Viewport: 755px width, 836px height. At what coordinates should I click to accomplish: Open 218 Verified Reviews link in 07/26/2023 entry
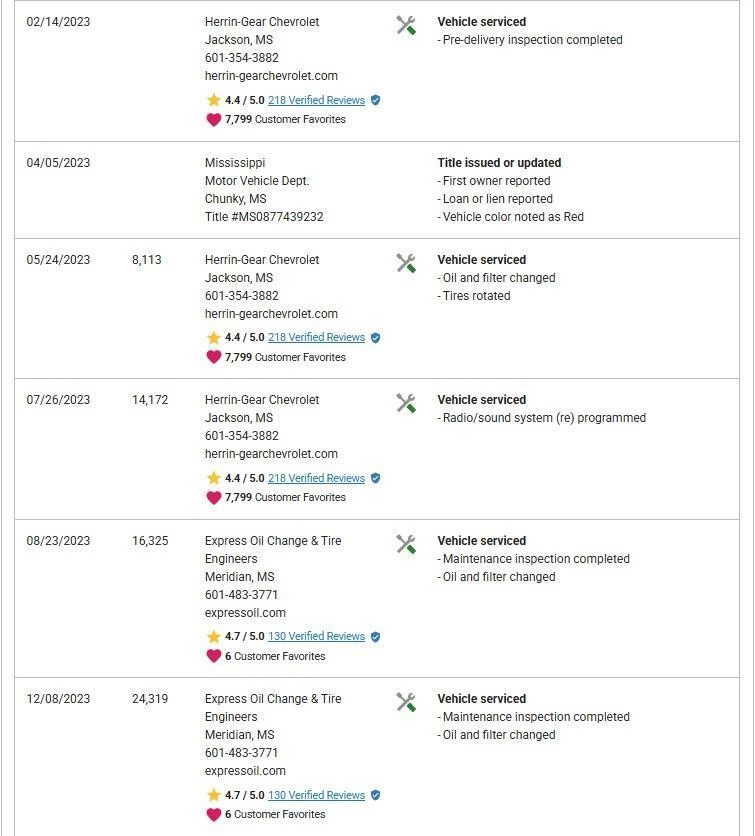pos(316,478)
